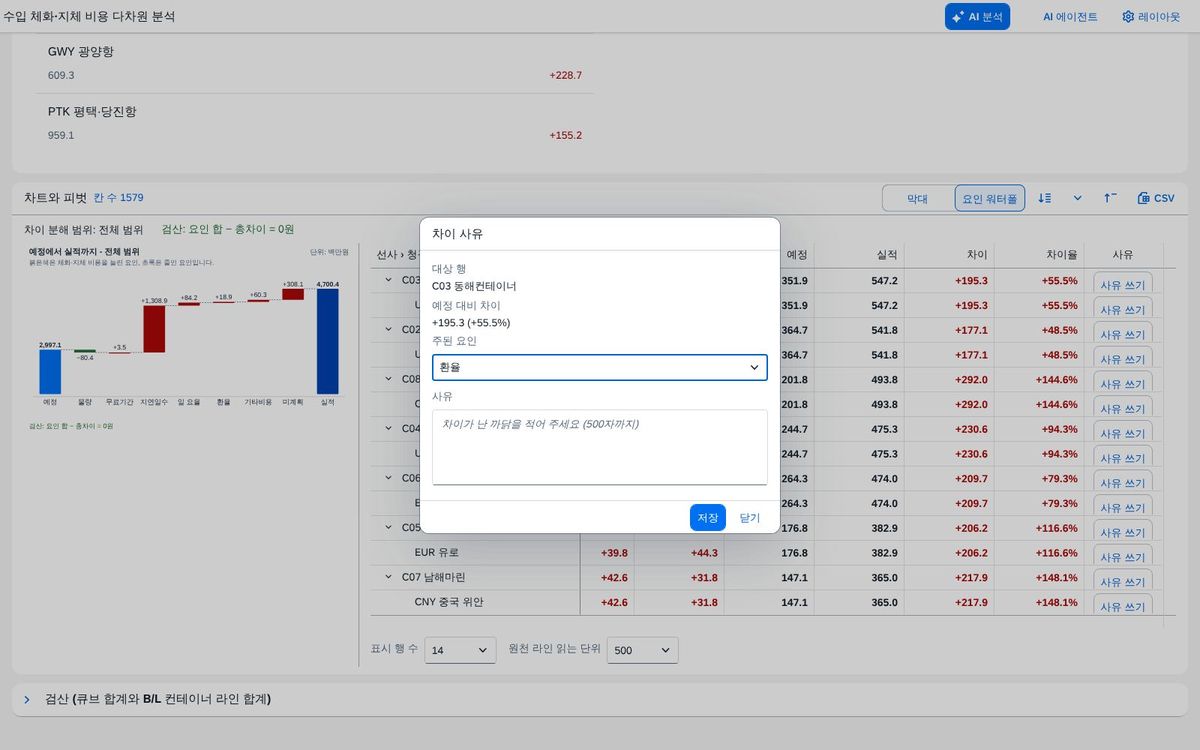Click the AI 분석 sparkle button
The height and width of the screenshot is (750, 1200).
(977, 17)
